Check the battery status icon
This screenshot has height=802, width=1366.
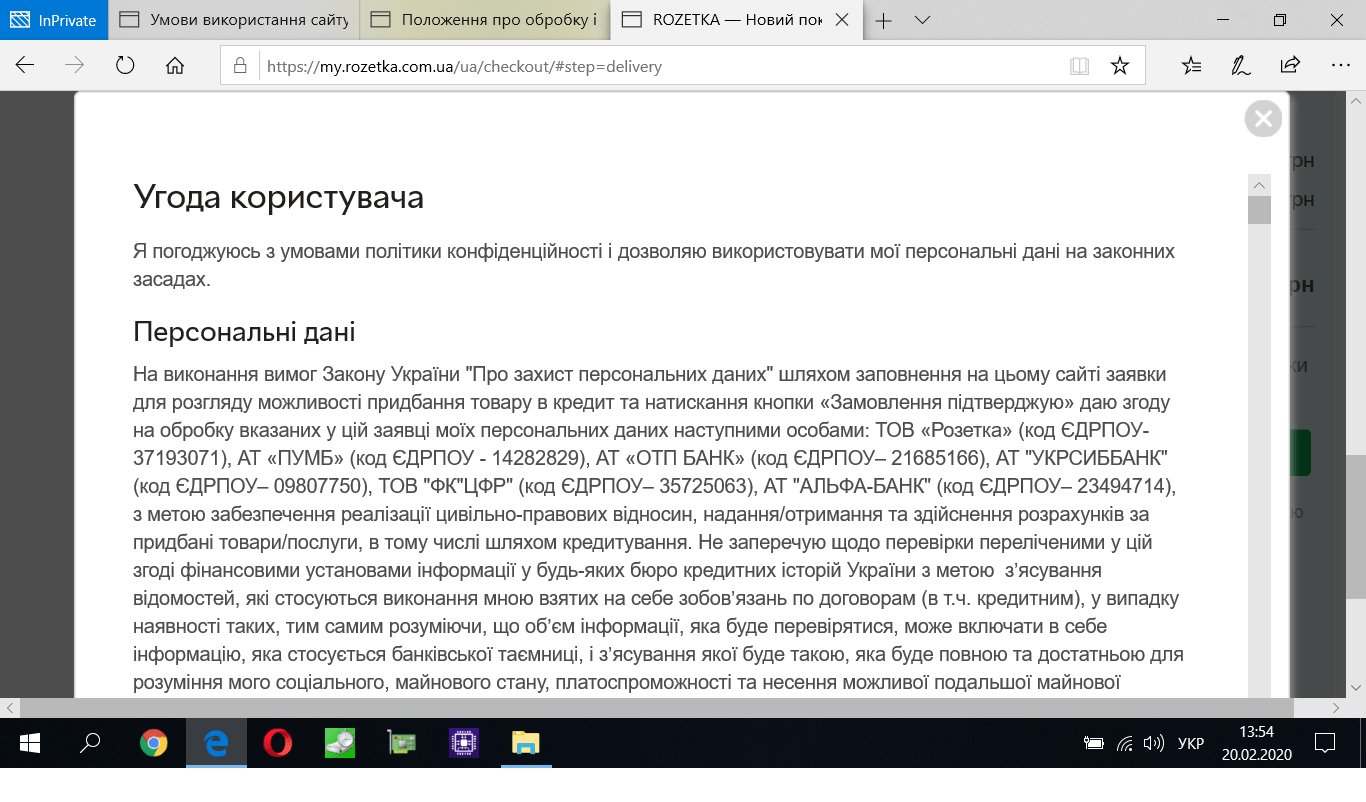pos(1094,743)
